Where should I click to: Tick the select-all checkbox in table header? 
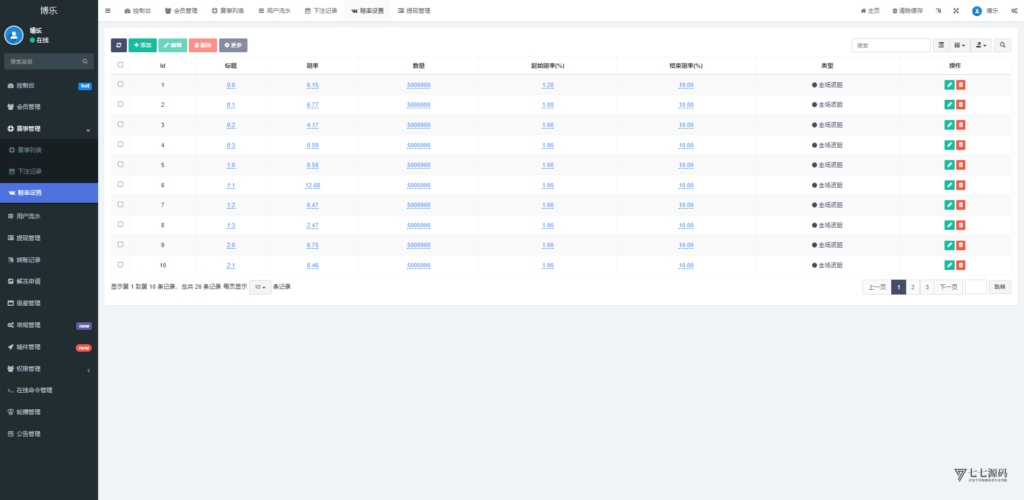(121, 65)
